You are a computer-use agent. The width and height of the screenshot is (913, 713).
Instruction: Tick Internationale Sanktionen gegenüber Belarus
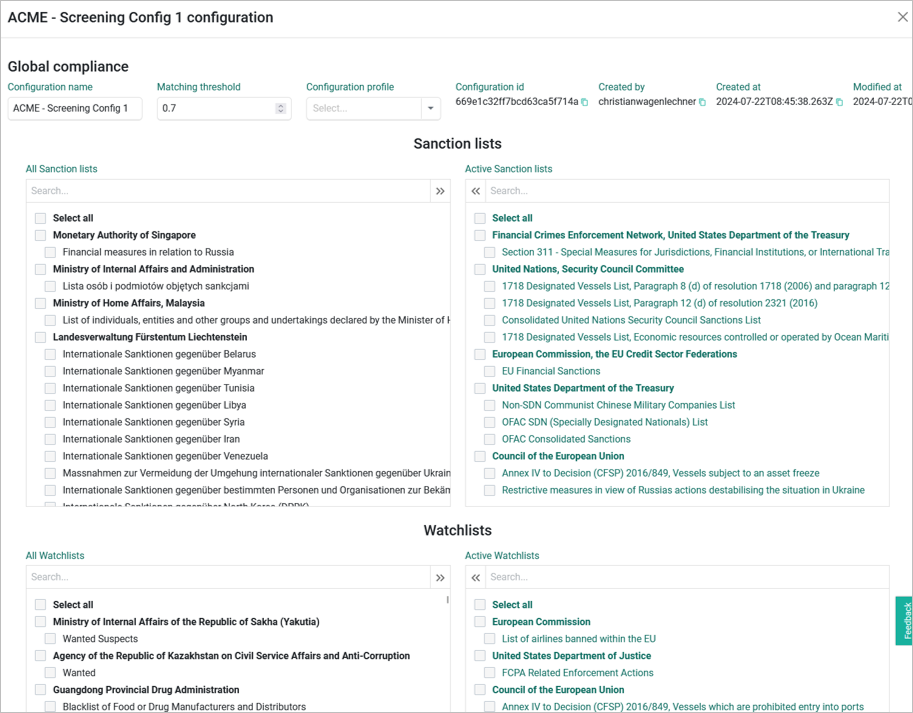pyautogui.click(x=50, y=354)
